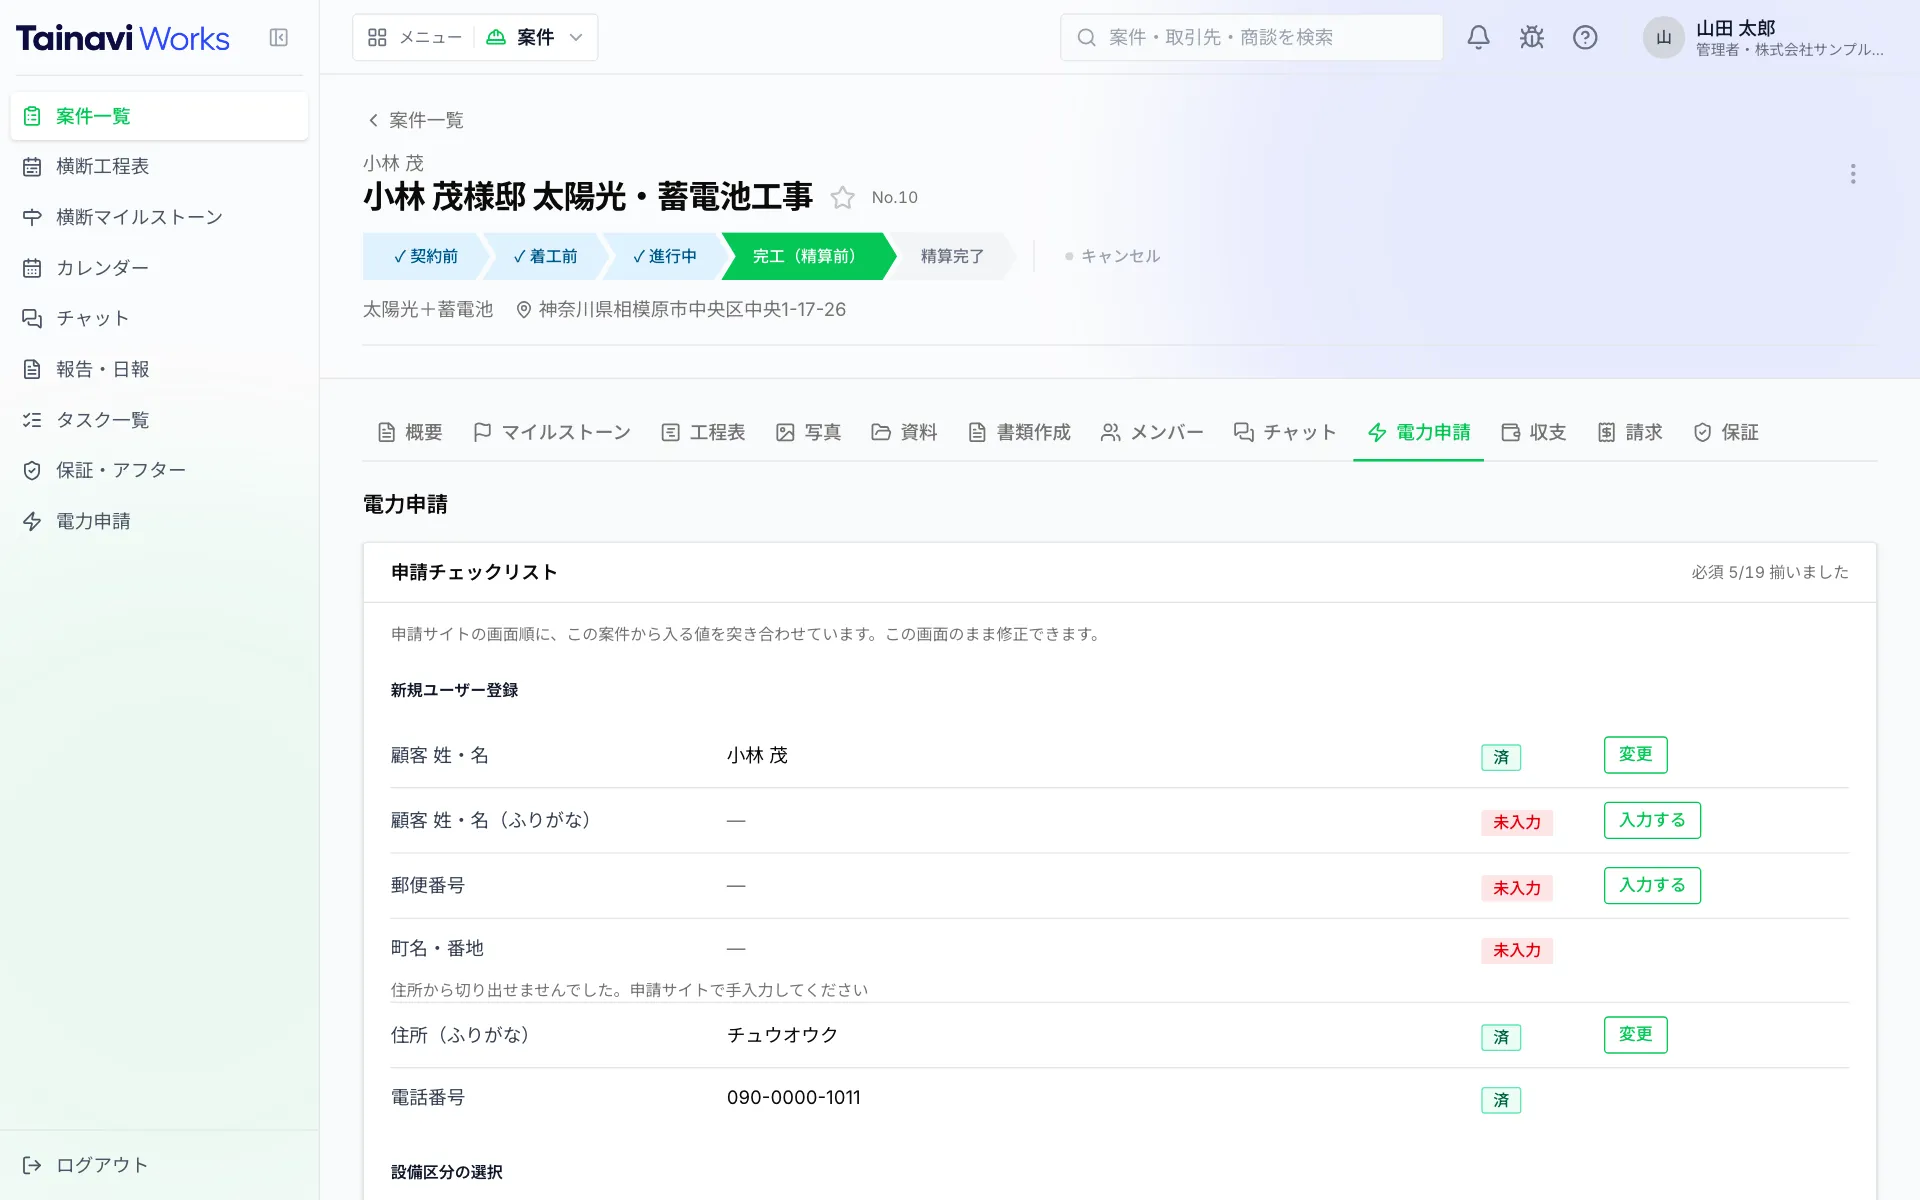The width and height of the screenshot is (1920, 1200).
Task: Open the notifications bell
Action: (1478, 38)
